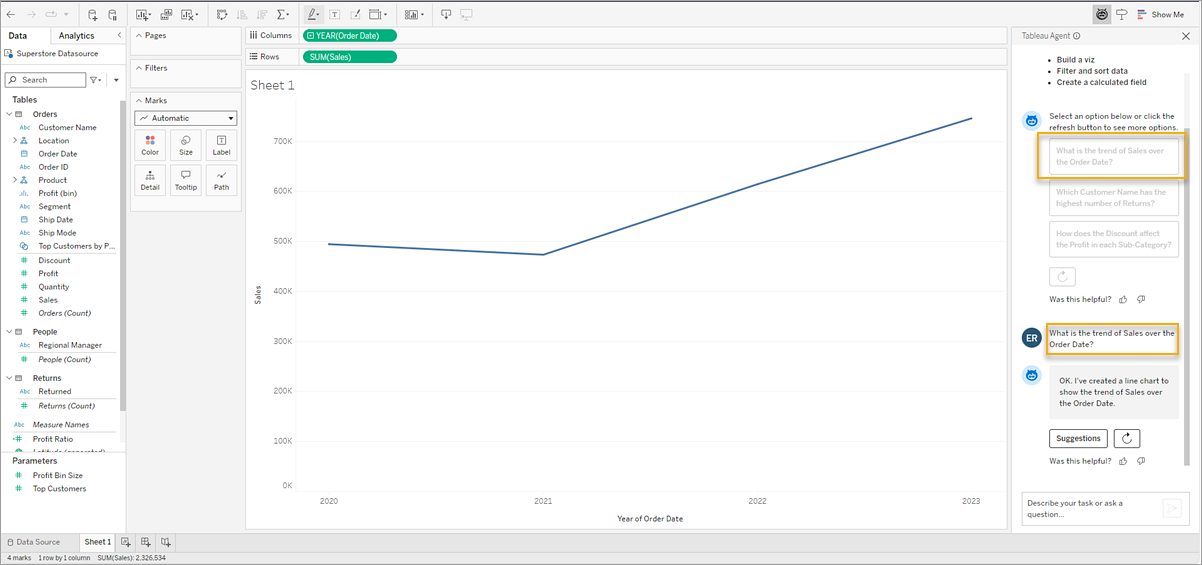
Task: Select the Regional Manager field
Action: point(70,345)
